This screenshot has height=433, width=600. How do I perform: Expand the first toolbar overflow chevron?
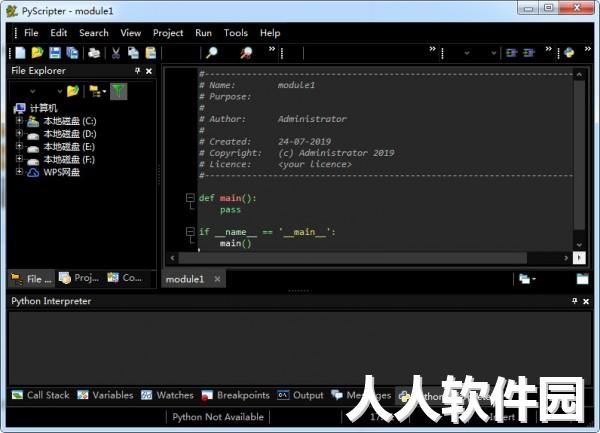[x=272, y=49]
